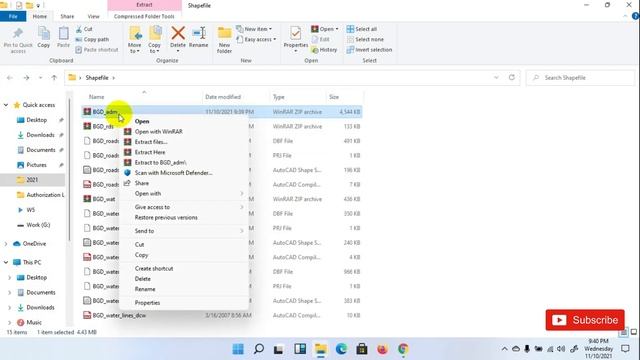
Task: Click the Windows Start button on taskbar
Action: tap(238, 349)
